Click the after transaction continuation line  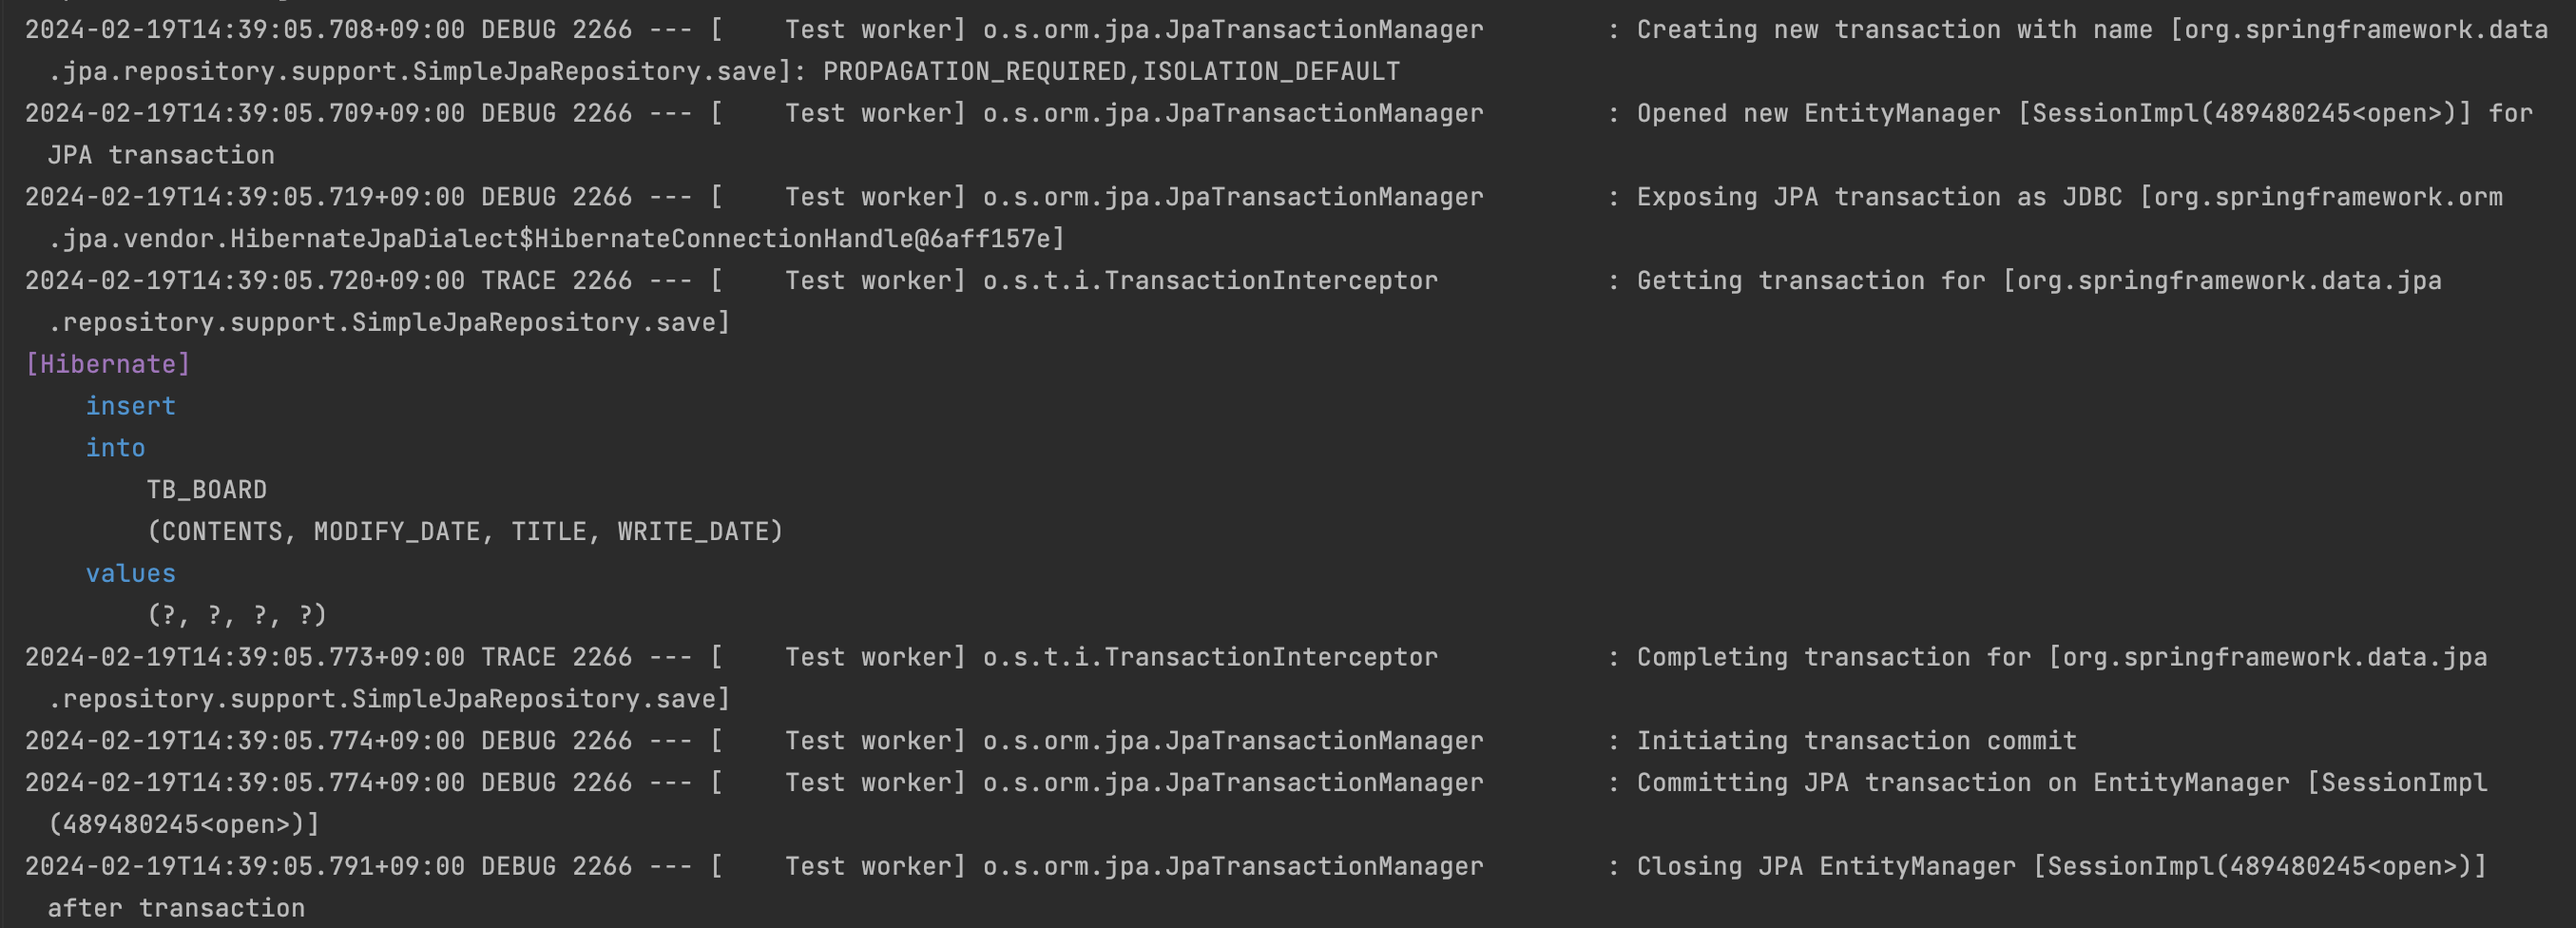176,908
